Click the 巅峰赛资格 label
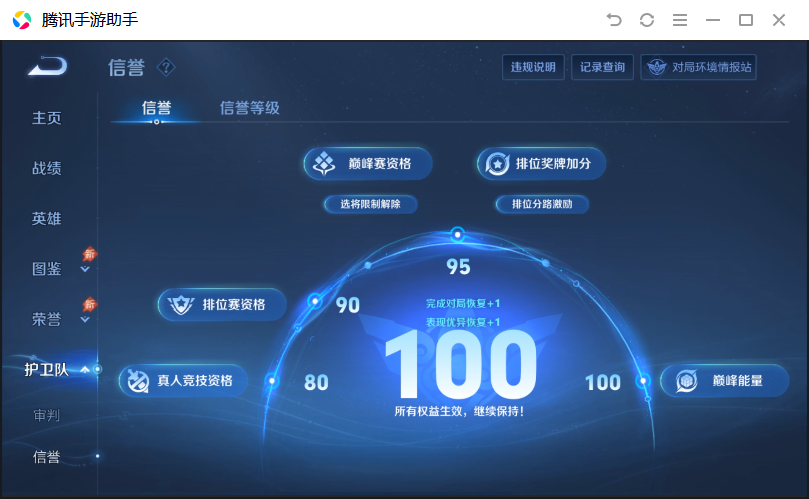The height and width of the screenshot is (499, 809). (380, 164)
